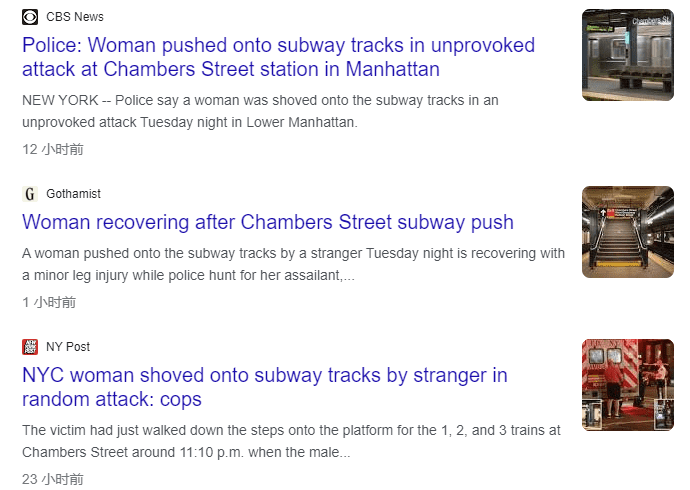Click the bottom-left inset photo in ambulance thumbnail
Viewport: 690px width, 490px height.
[594, 414]
